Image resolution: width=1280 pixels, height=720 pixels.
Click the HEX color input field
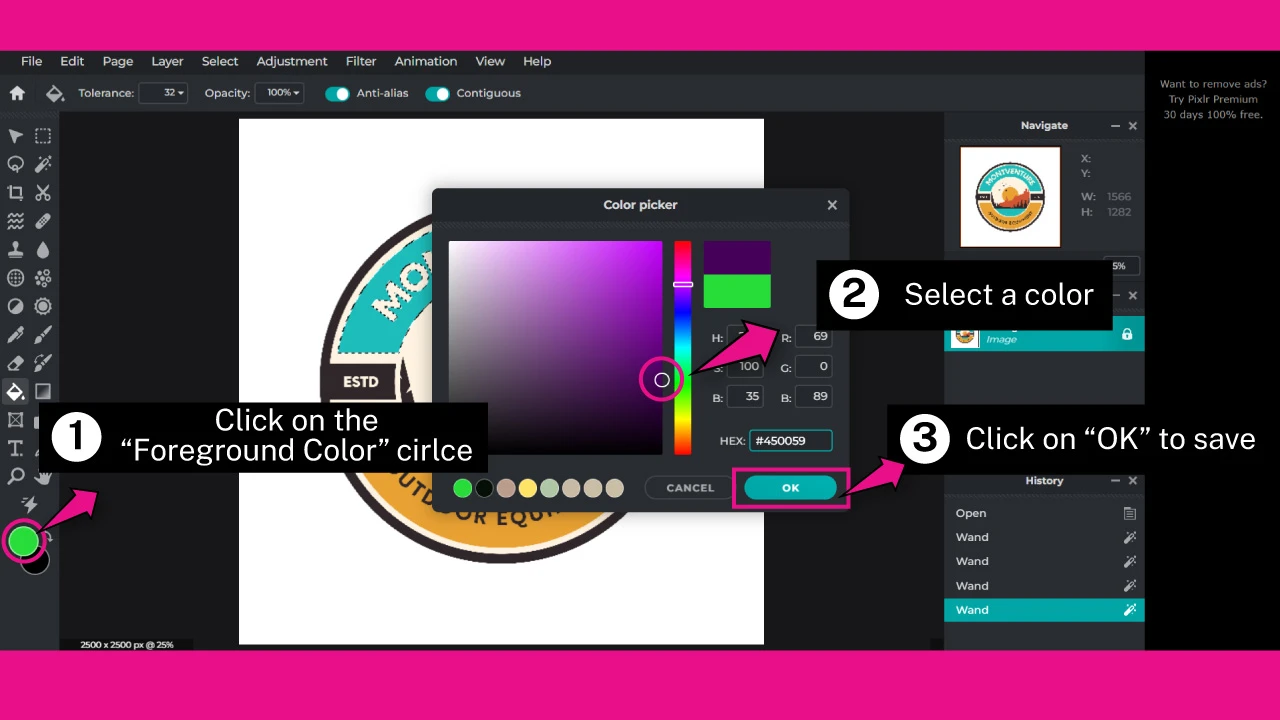pyautogui.click(x=790, y=441)
